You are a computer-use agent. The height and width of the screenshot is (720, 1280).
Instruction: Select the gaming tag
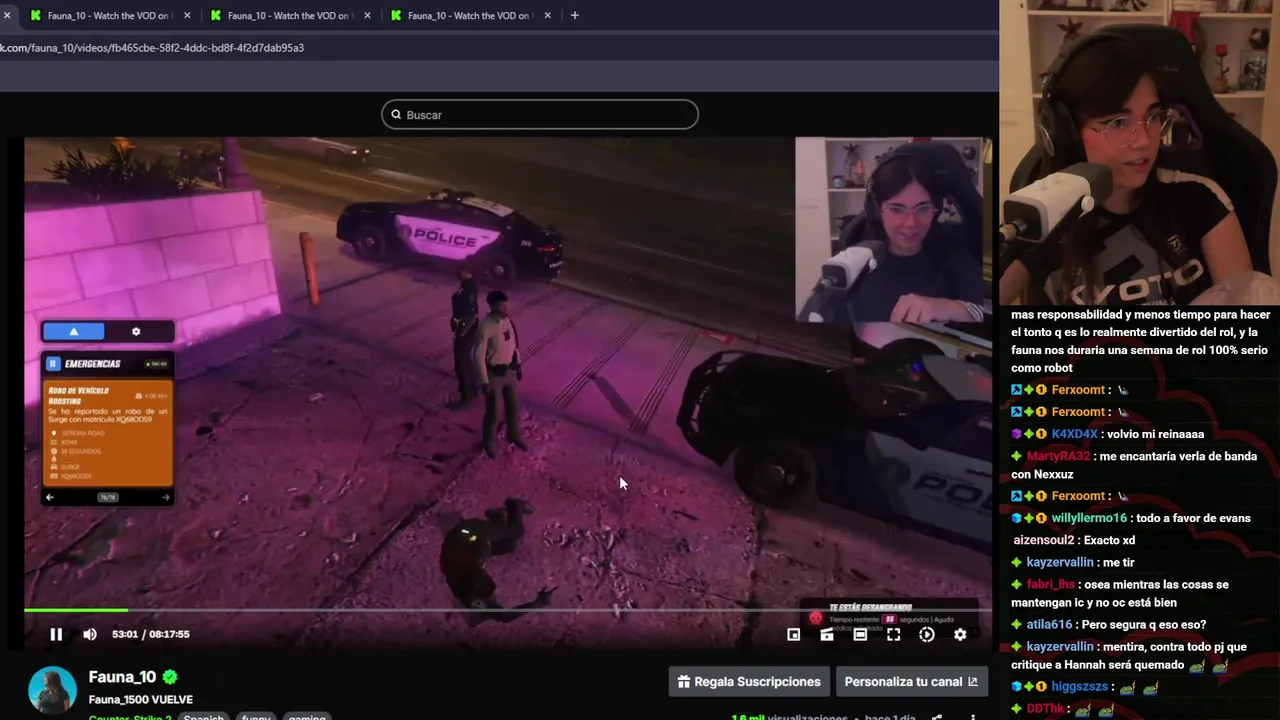(307, 717)
